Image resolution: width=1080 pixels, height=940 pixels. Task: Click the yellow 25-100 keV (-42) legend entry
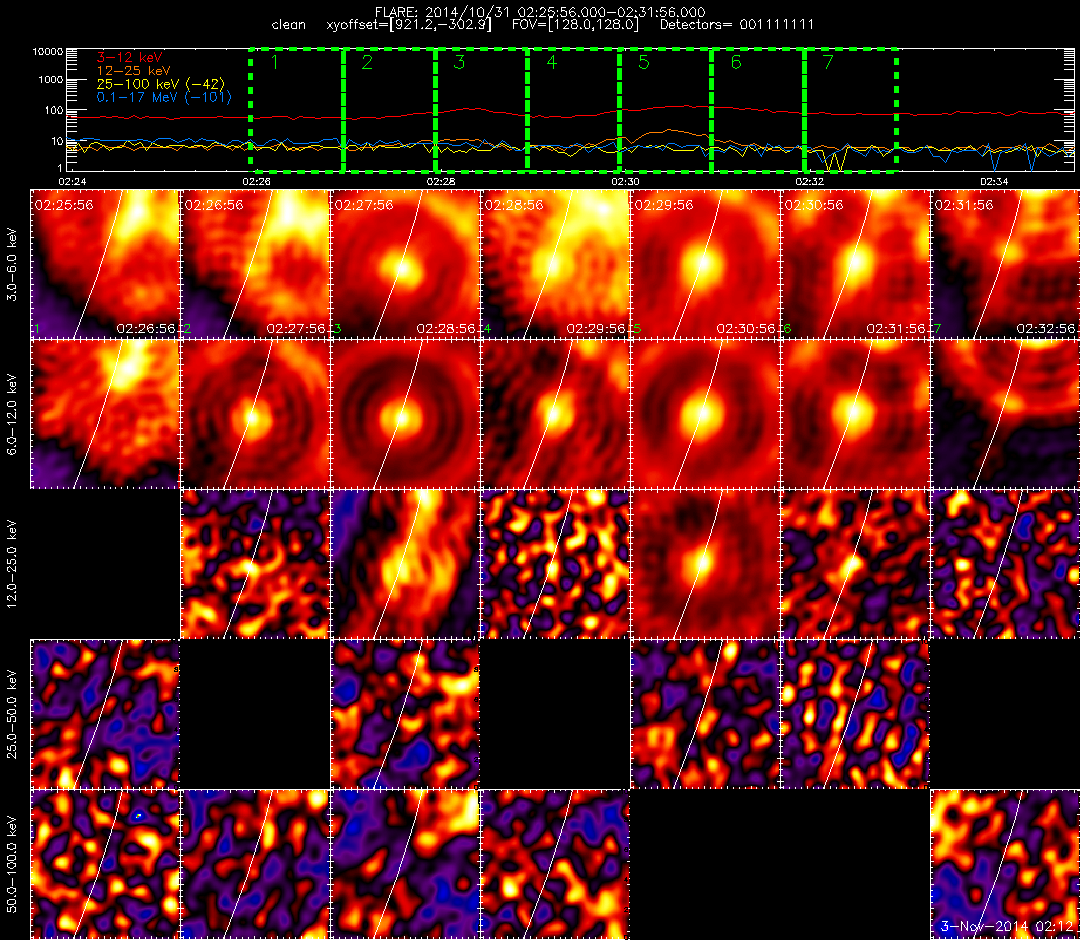click(x=160, y=84)
